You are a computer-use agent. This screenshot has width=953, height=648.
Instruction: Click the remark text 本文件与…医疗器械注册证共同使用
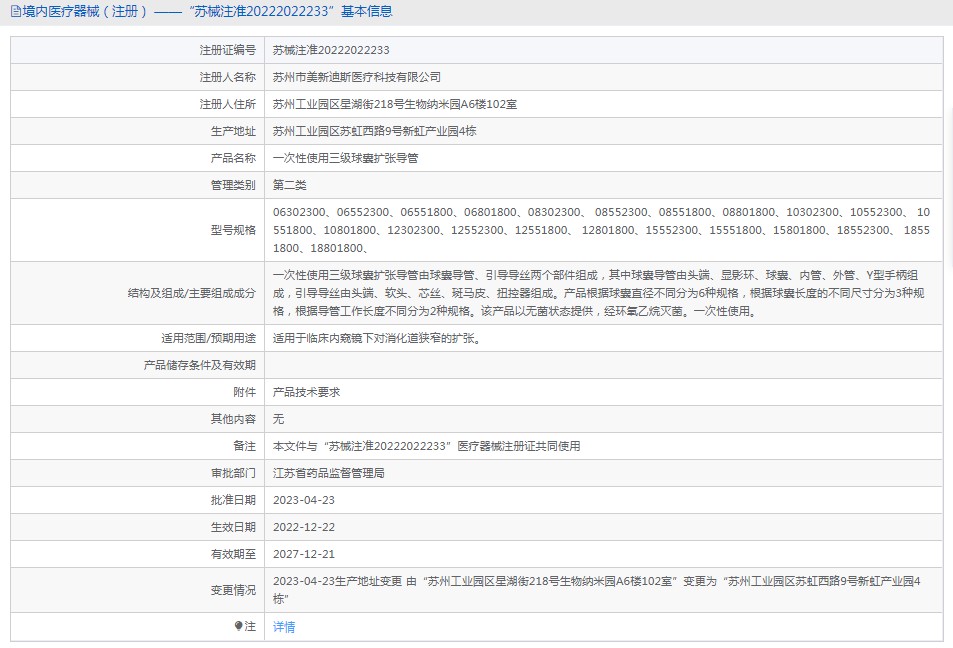coord(427,446)
